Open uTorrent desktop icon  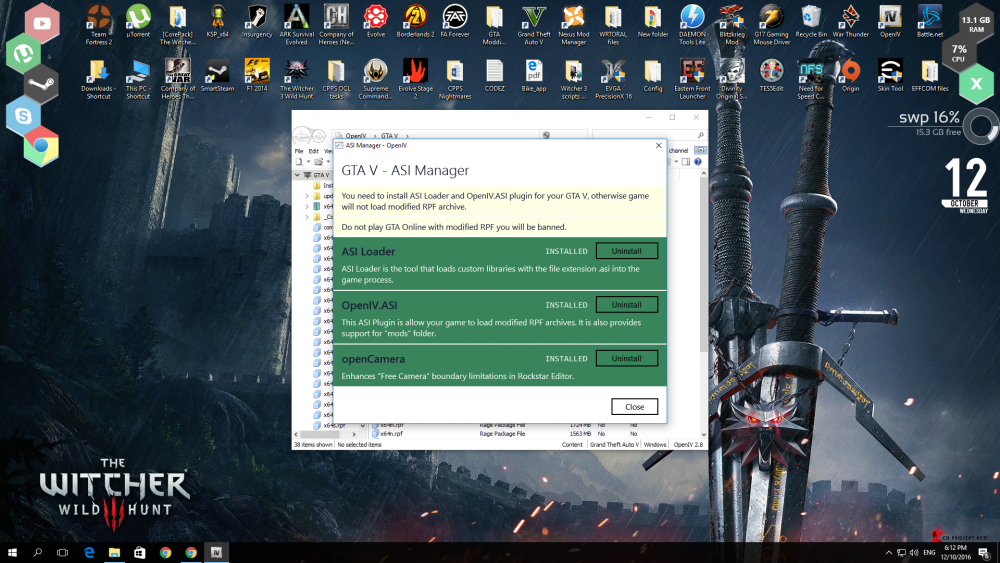click(138, 22)
